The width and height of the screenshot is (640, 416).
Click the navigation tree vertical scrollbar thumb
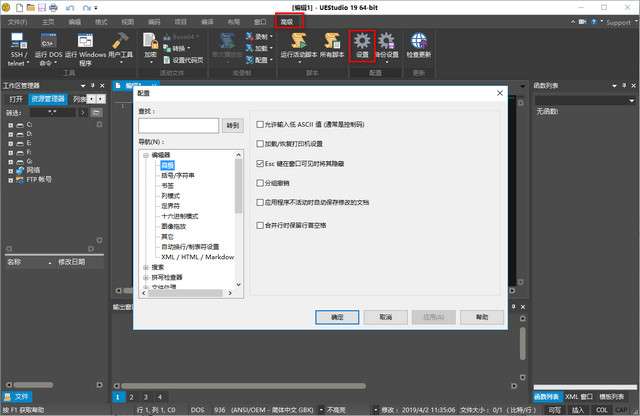[x=239, y=186]
